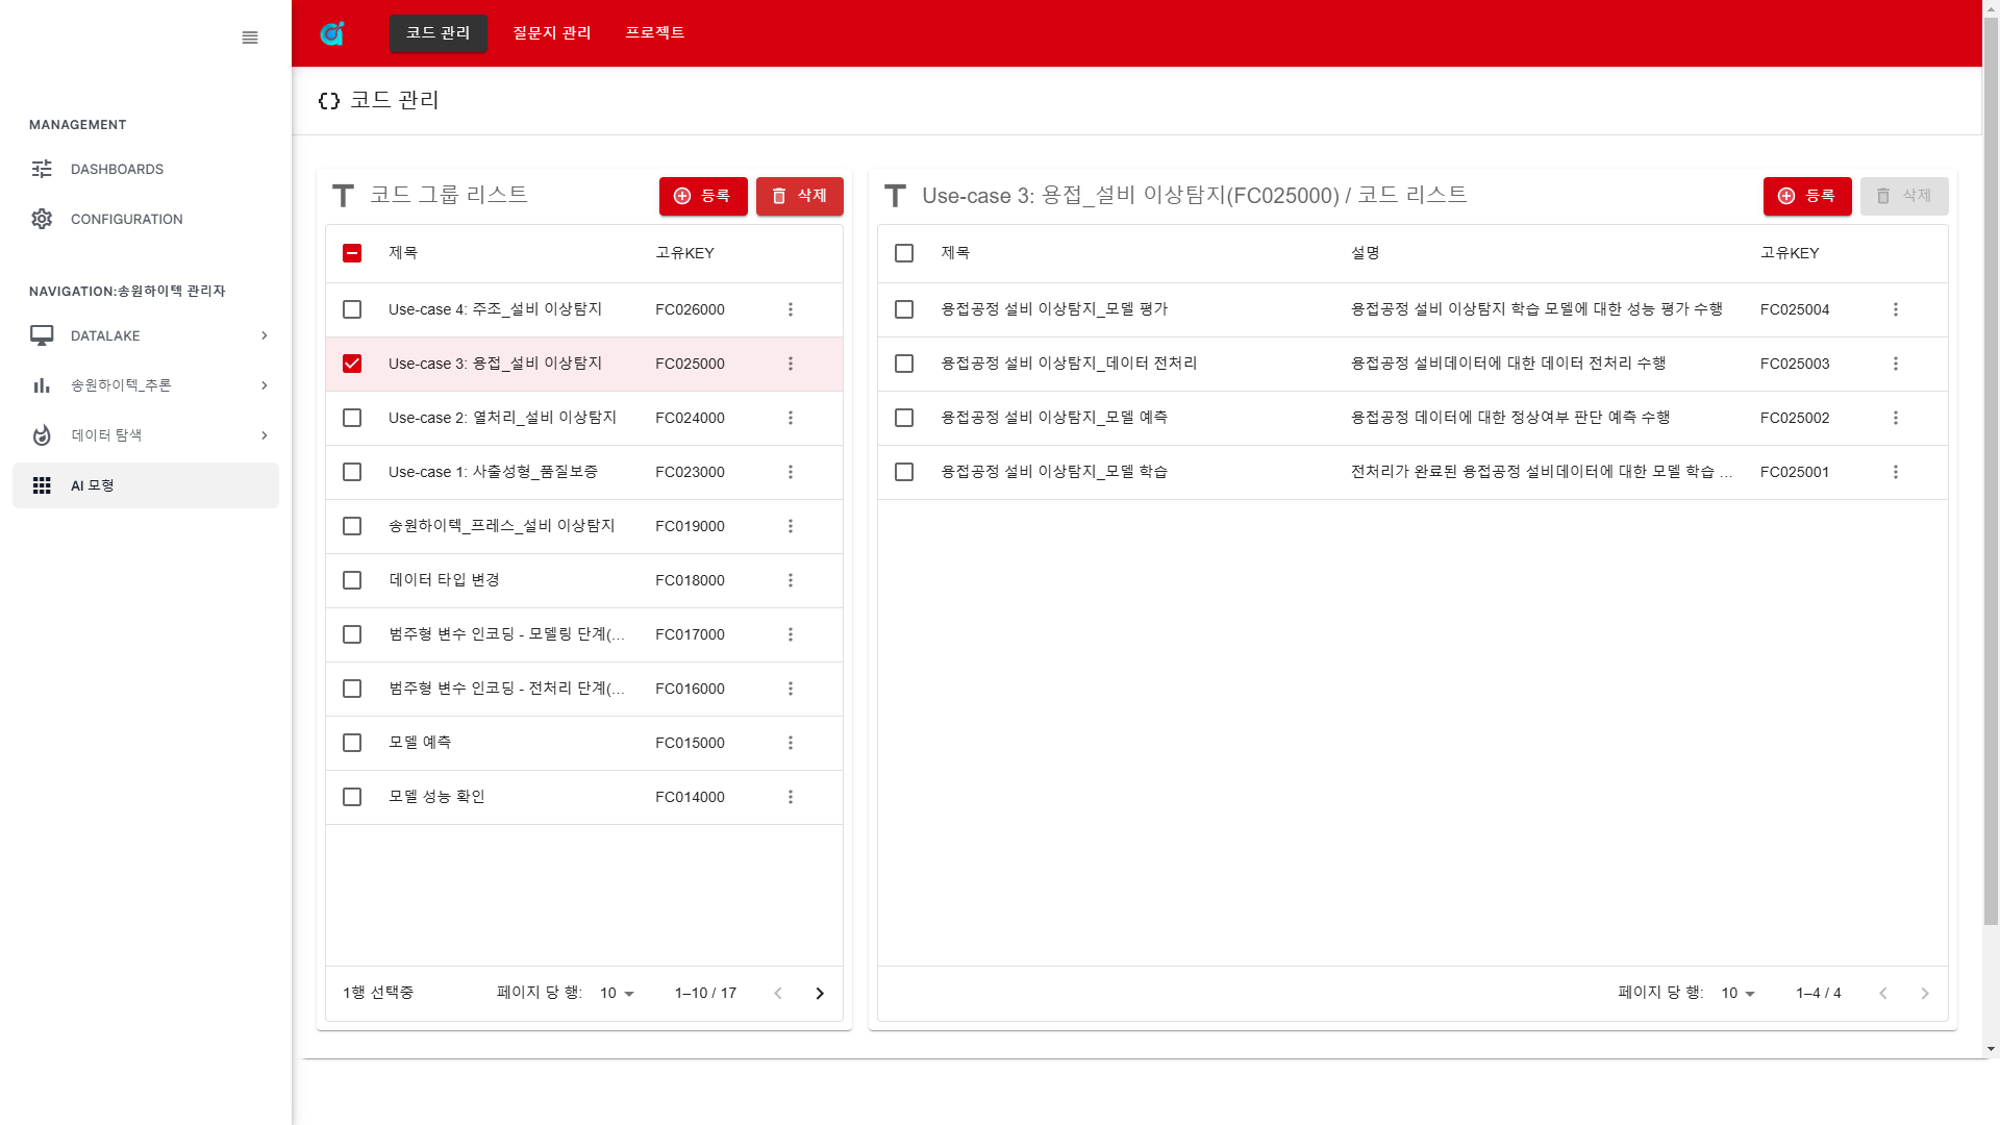The height and width of the screenshot is (1125, 2000).
Task: Go to previous page of code group list
Action: [x=778, y=993]
